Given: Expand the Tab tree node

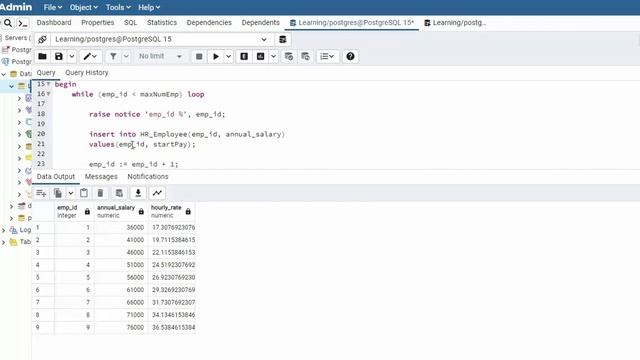Looking at the screenshot, I should [x=4, y=242].
